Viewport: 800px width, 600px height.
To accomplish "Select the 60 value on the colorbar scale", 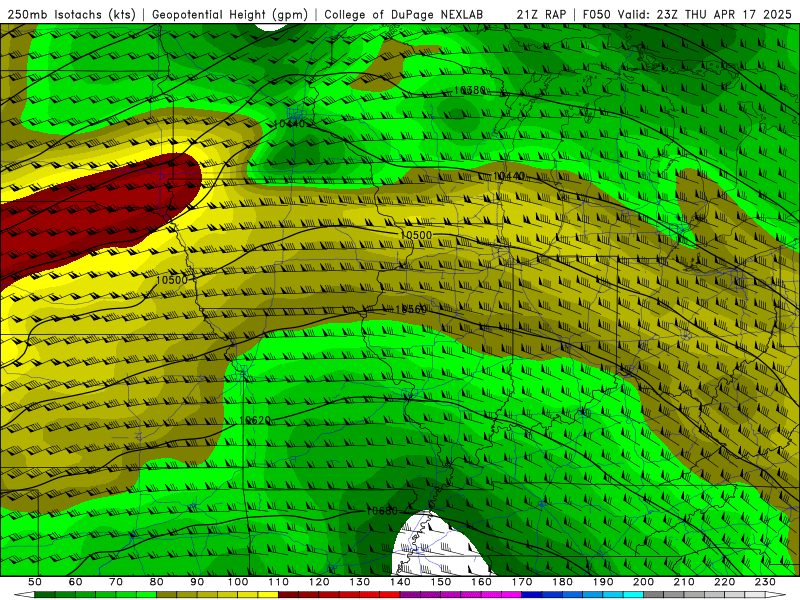I will click(x=75, y=582).
